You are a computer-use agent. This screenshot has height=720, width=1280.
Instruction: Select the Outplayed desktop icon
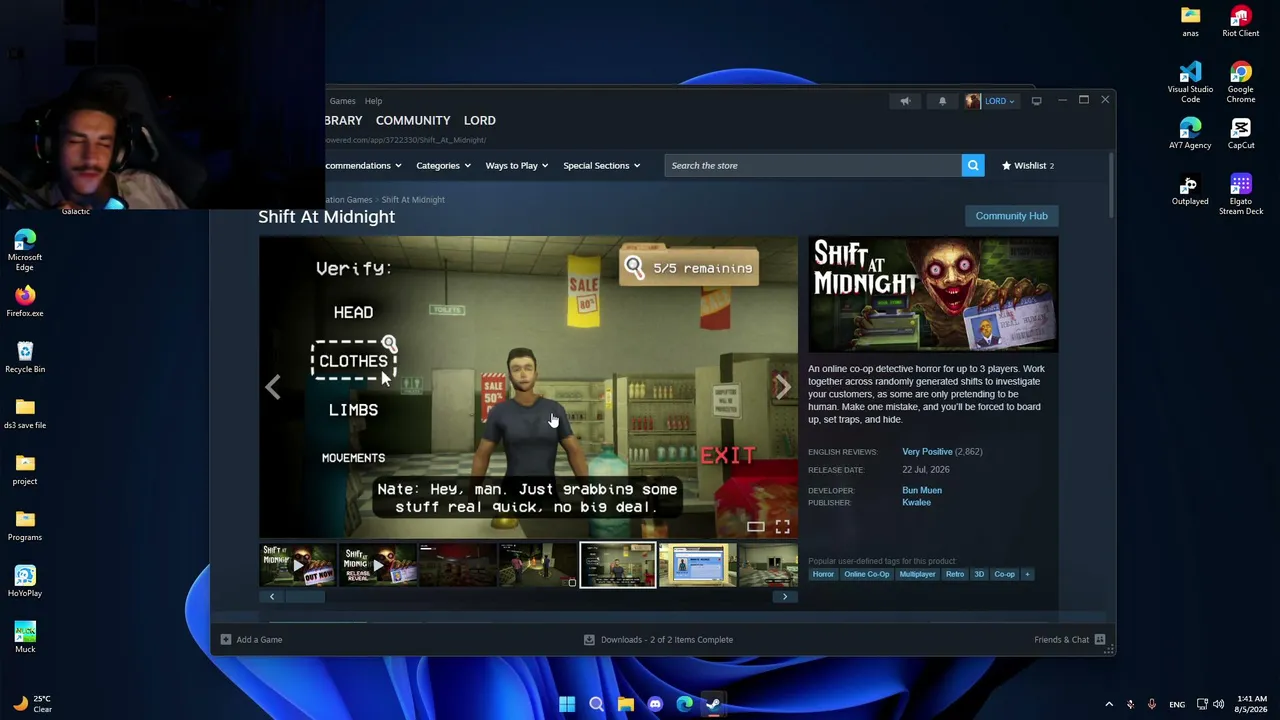(1190, 190)
